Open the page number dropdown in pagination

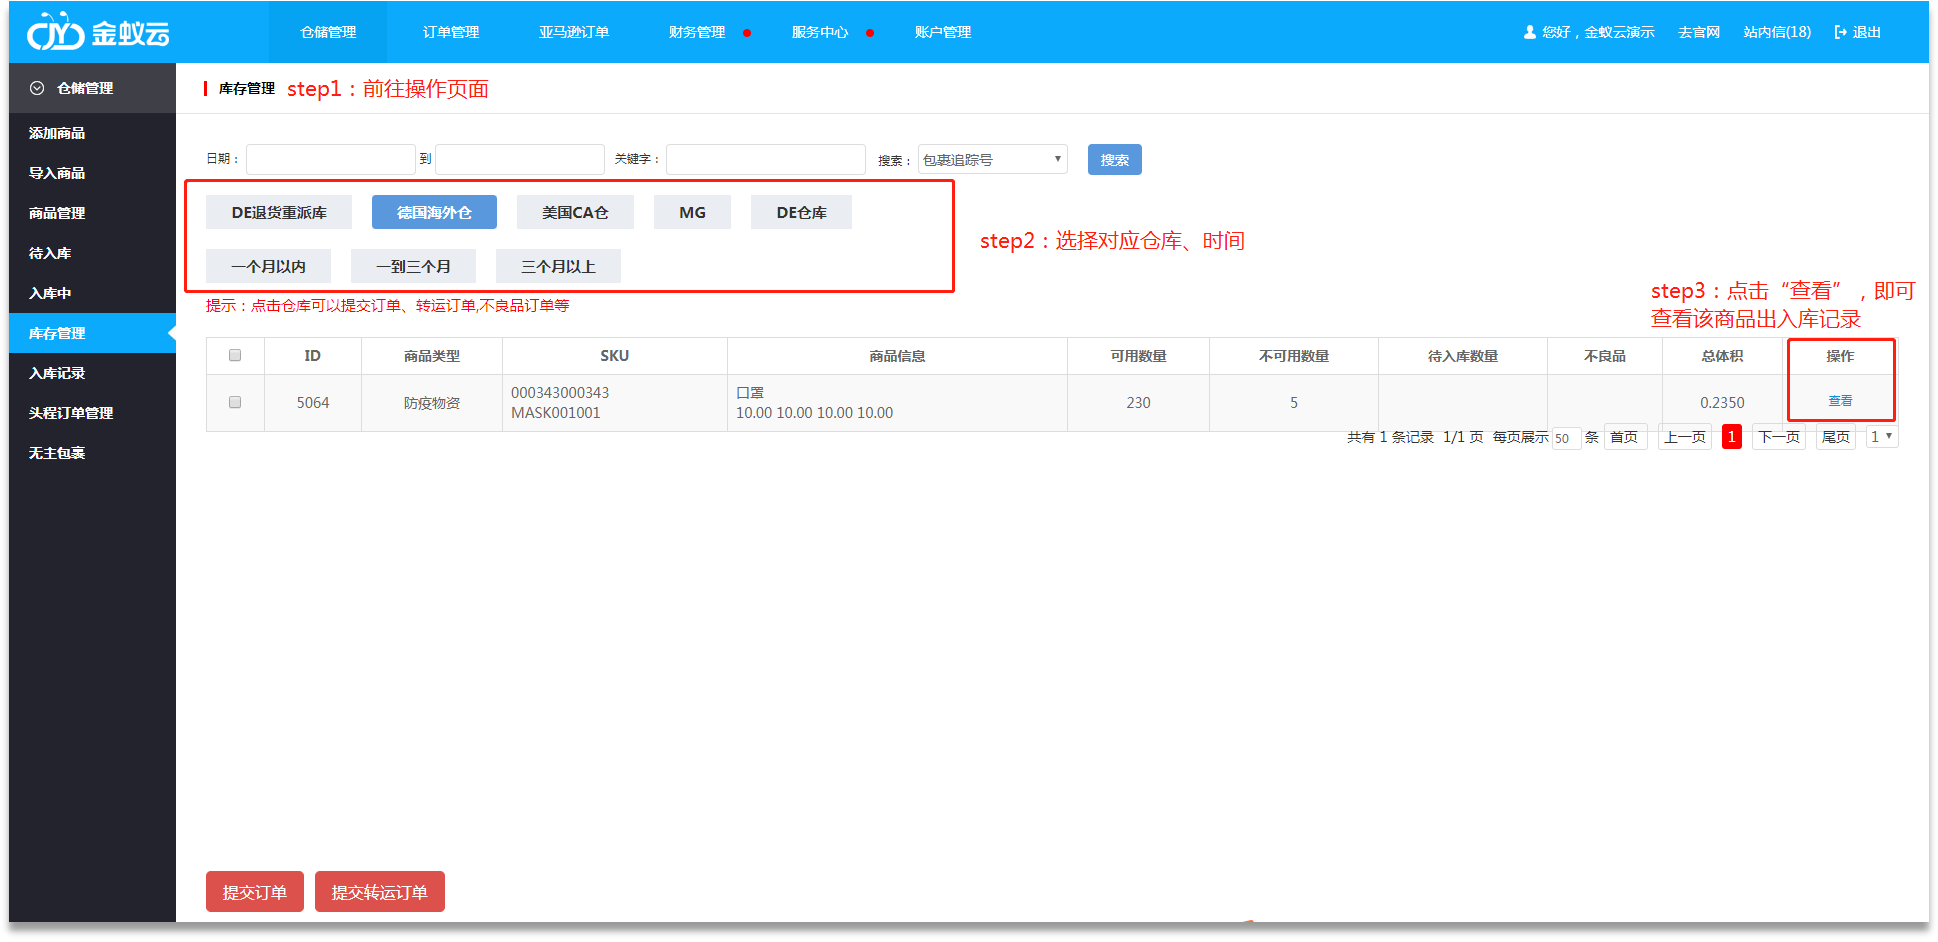[x=1881, y=437]
